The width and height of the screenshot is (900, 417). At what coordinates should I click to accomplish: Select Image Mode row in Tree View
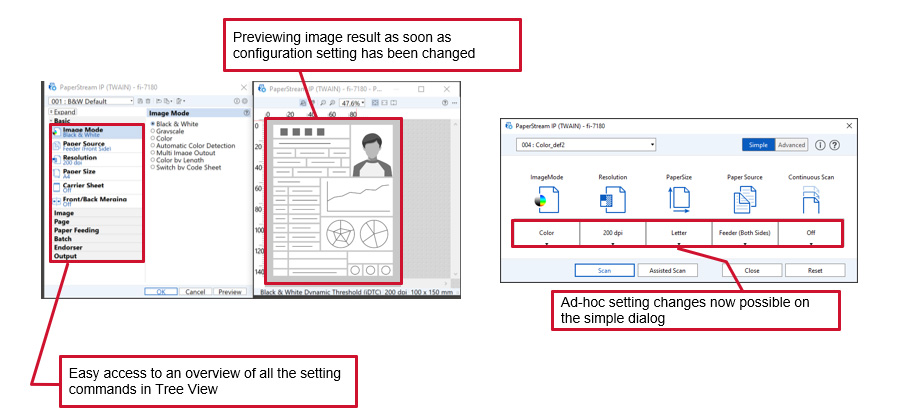click(96, 132)
